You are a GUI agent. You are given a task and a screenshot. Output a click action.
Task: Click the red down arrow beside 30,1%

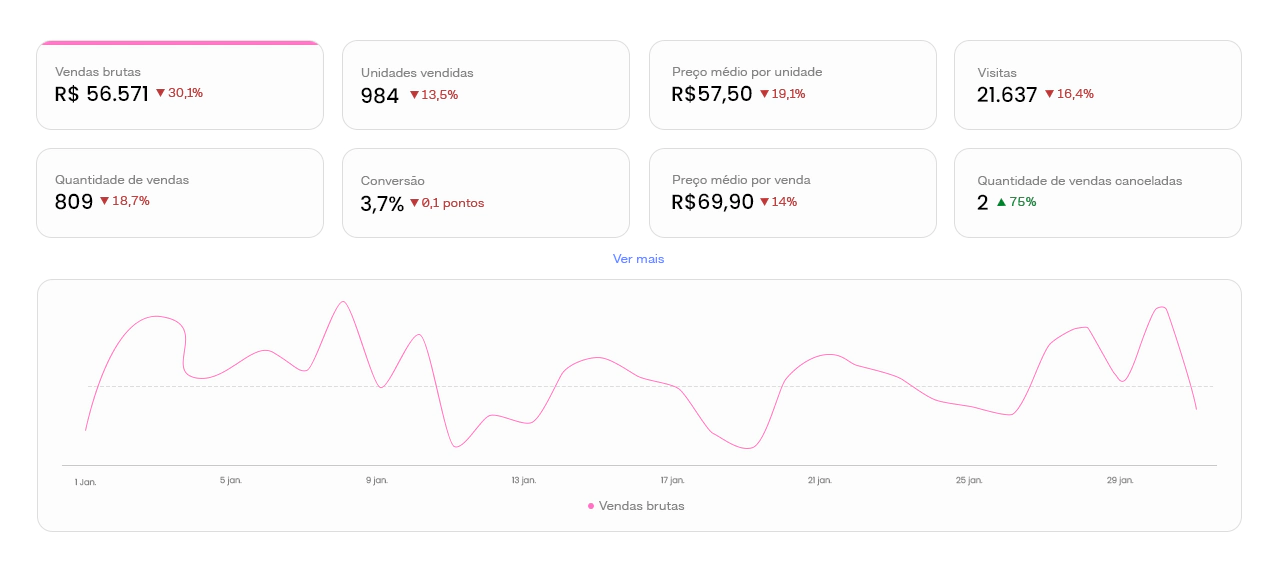[x=160, y=93]
